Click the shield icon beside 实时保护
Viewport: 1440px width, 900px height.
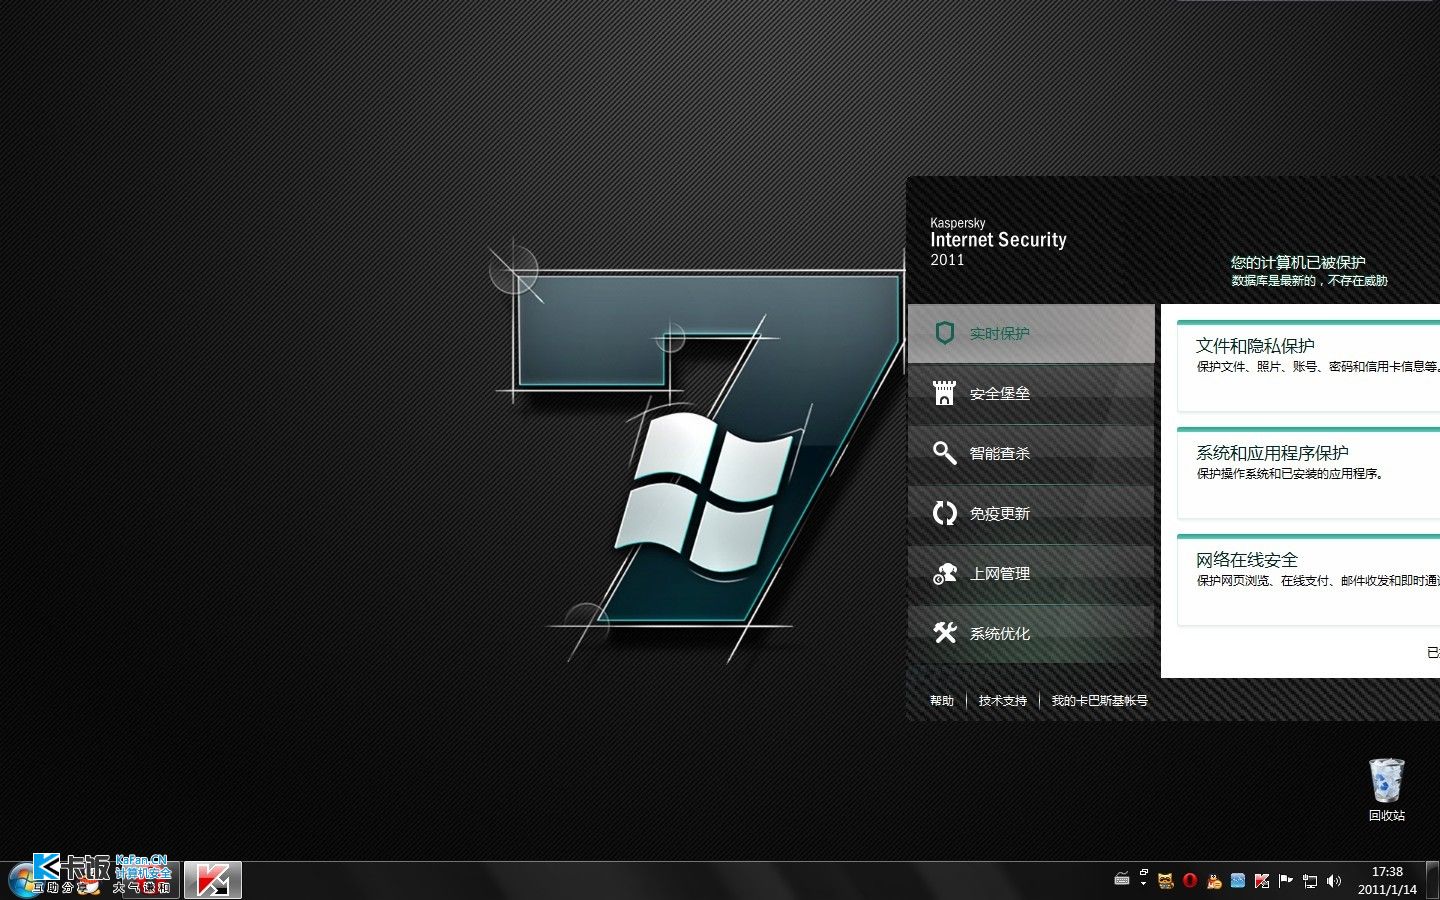[x=944, y=333]
